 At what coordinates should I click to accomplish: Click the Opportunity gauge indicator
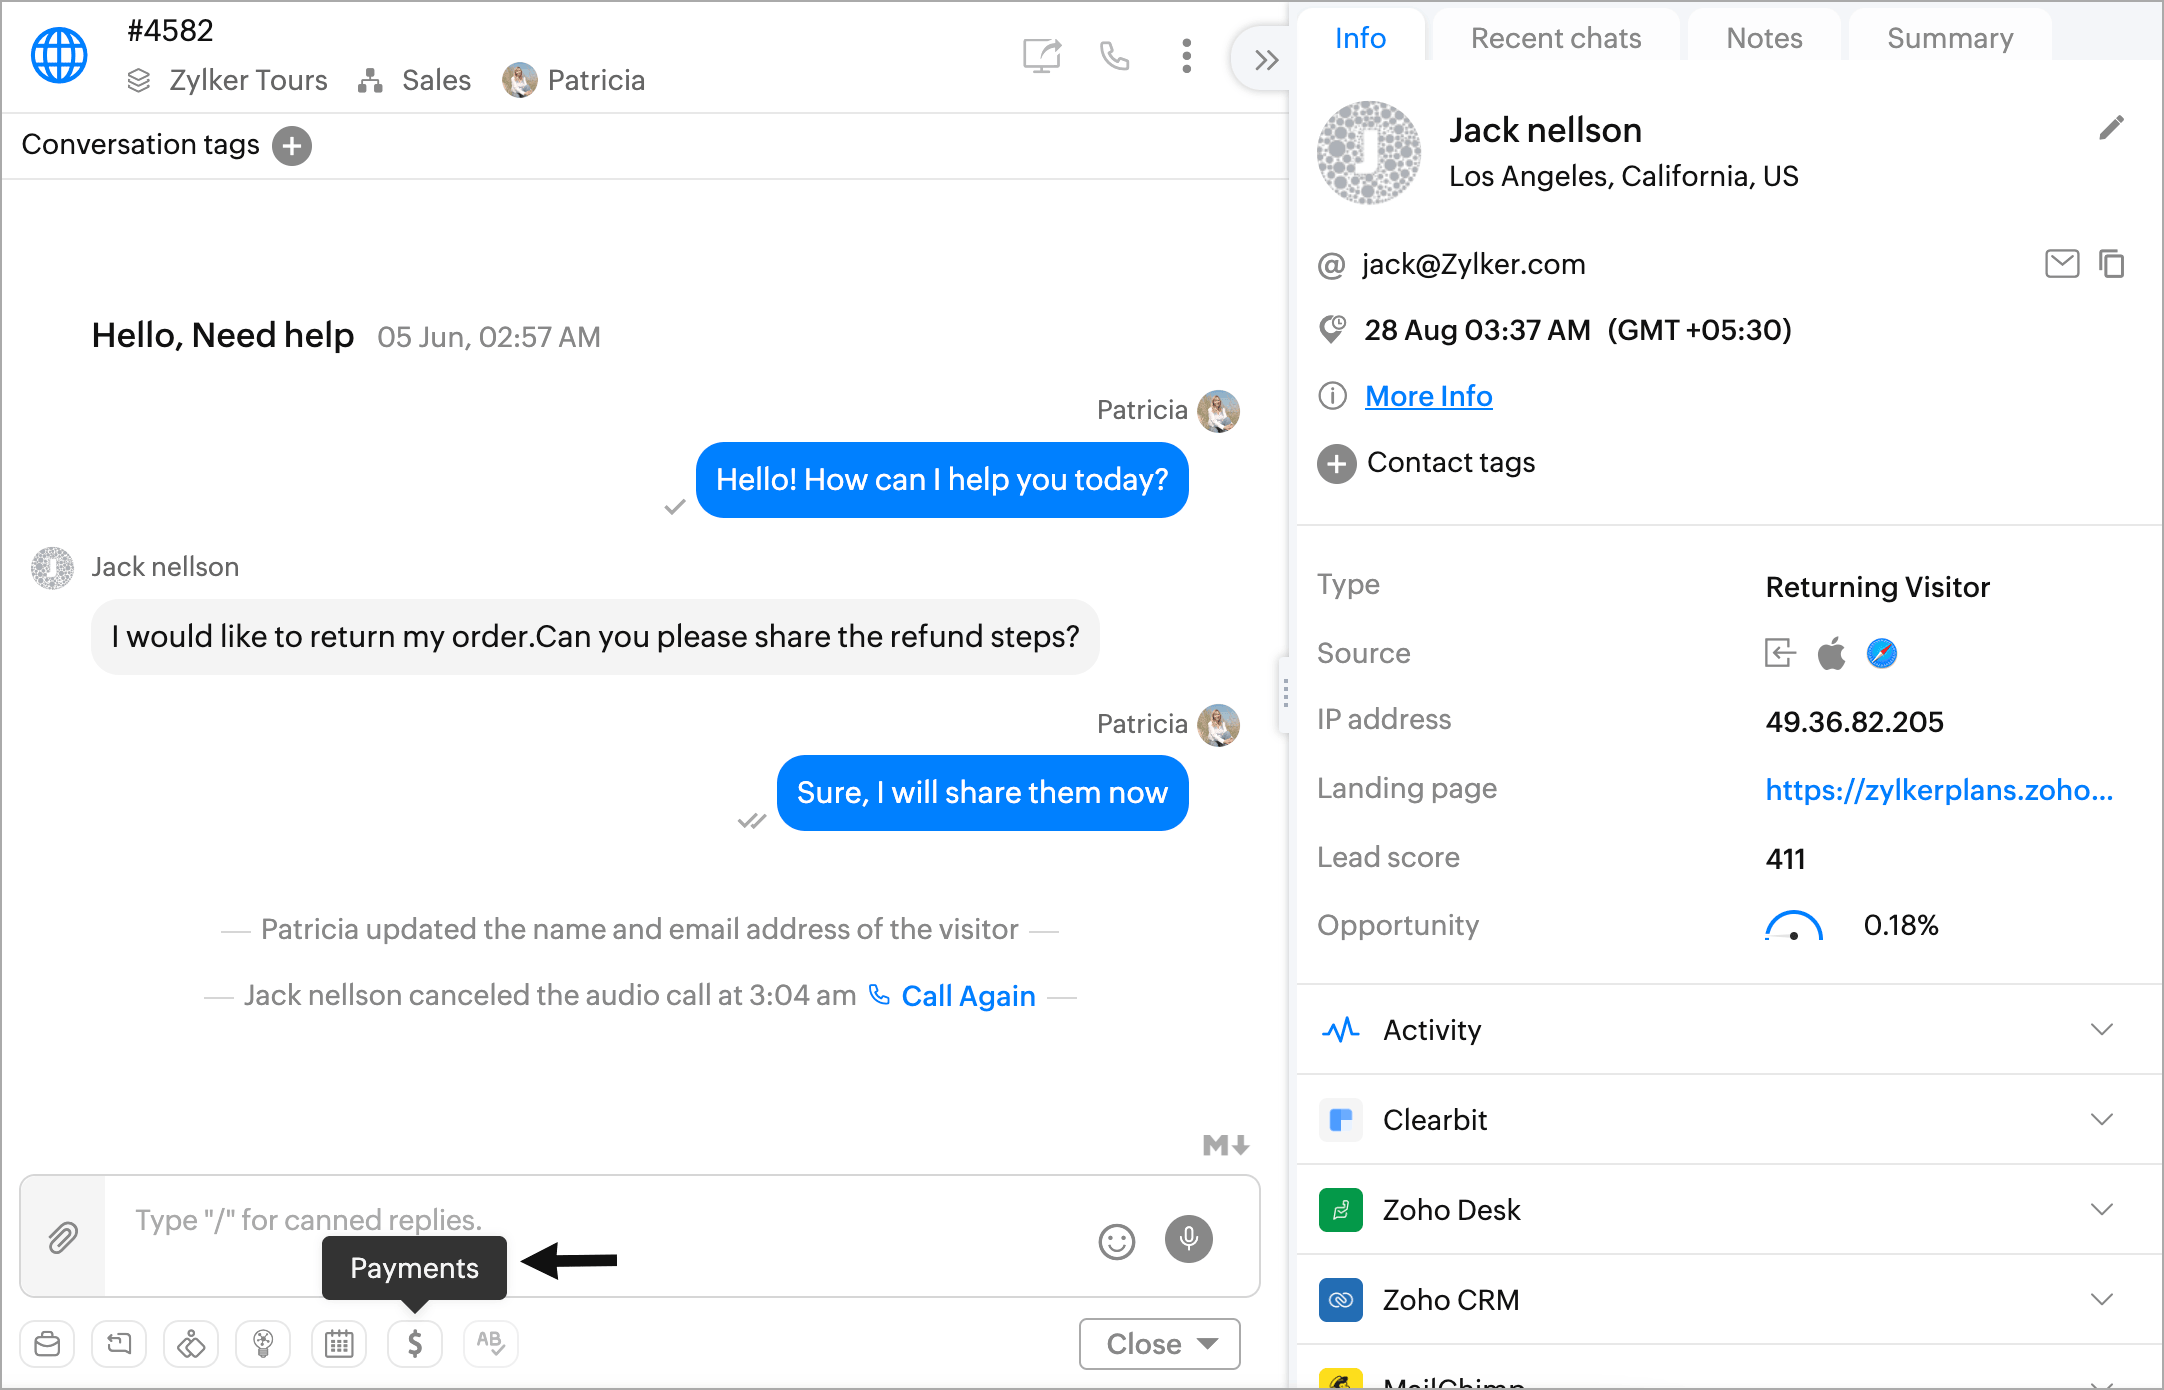click(1793, 926)
